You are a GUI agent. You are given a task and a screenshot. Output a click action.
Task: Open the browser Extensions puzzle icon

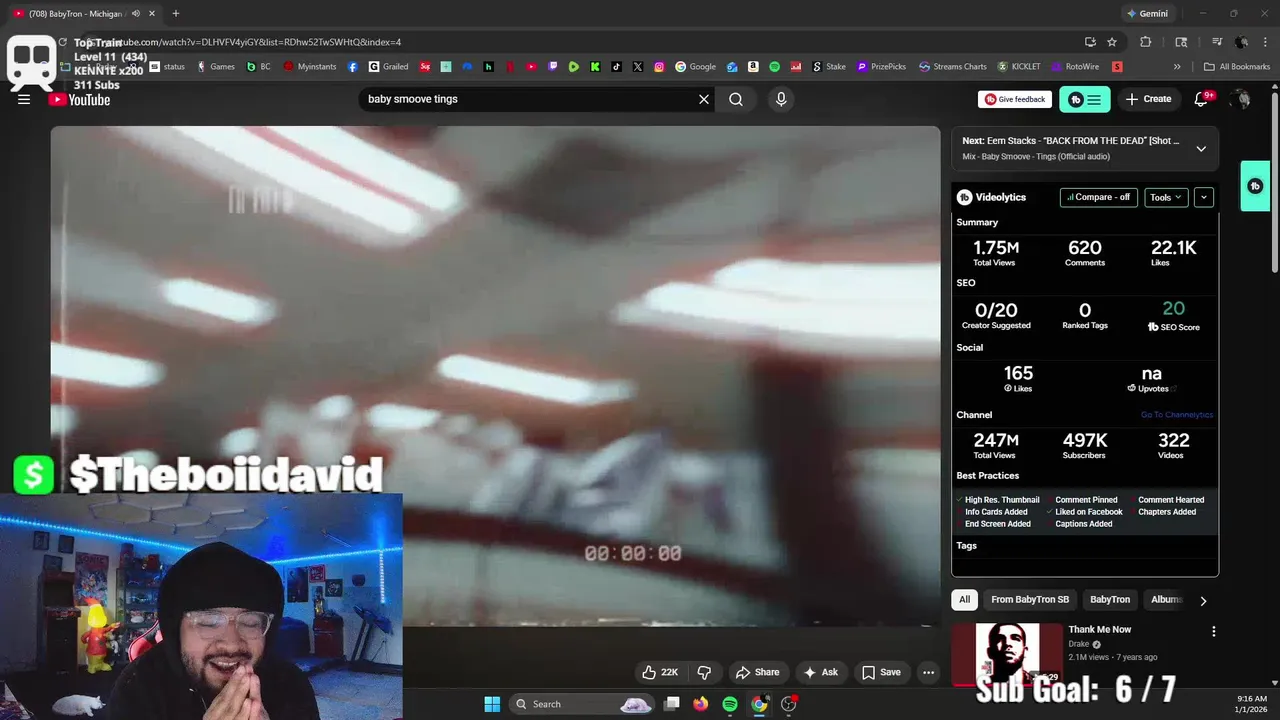point(1146,42)
